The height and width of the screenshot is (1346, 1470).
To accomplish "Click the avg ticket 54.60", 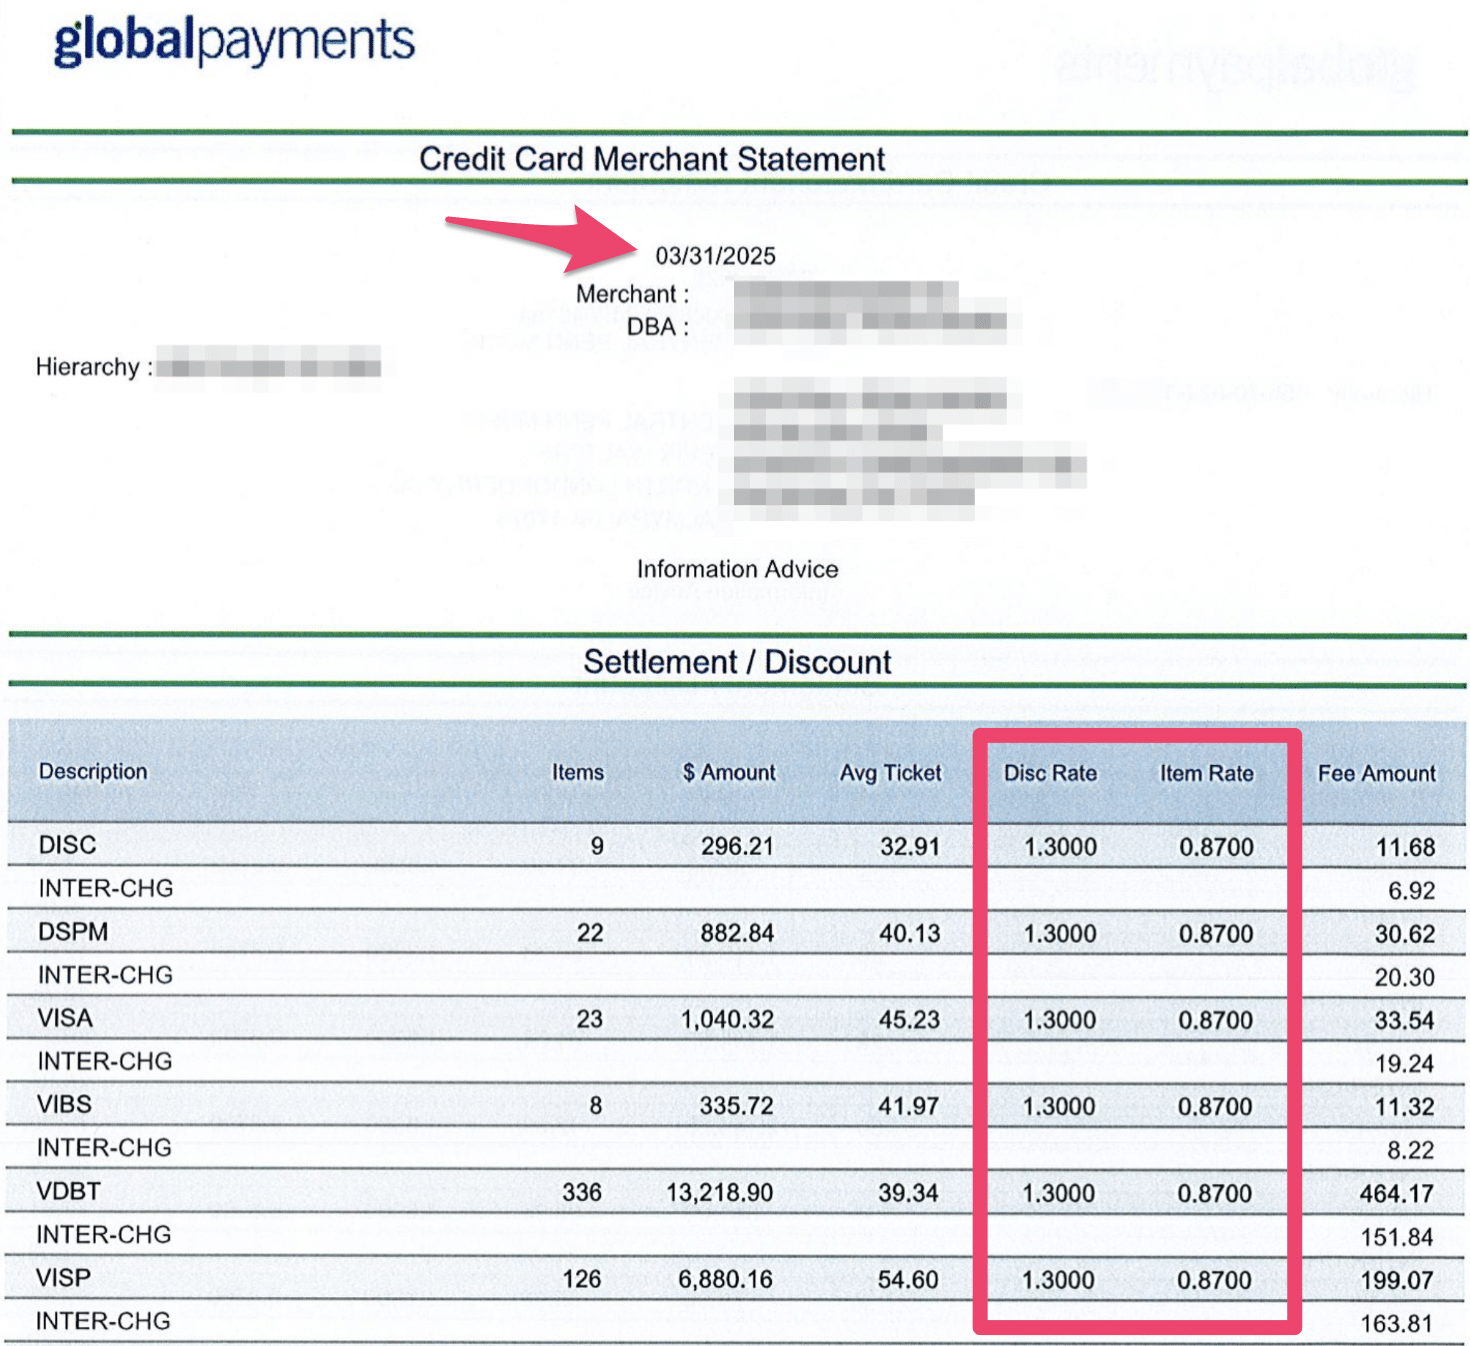I will coord(908,1280).
